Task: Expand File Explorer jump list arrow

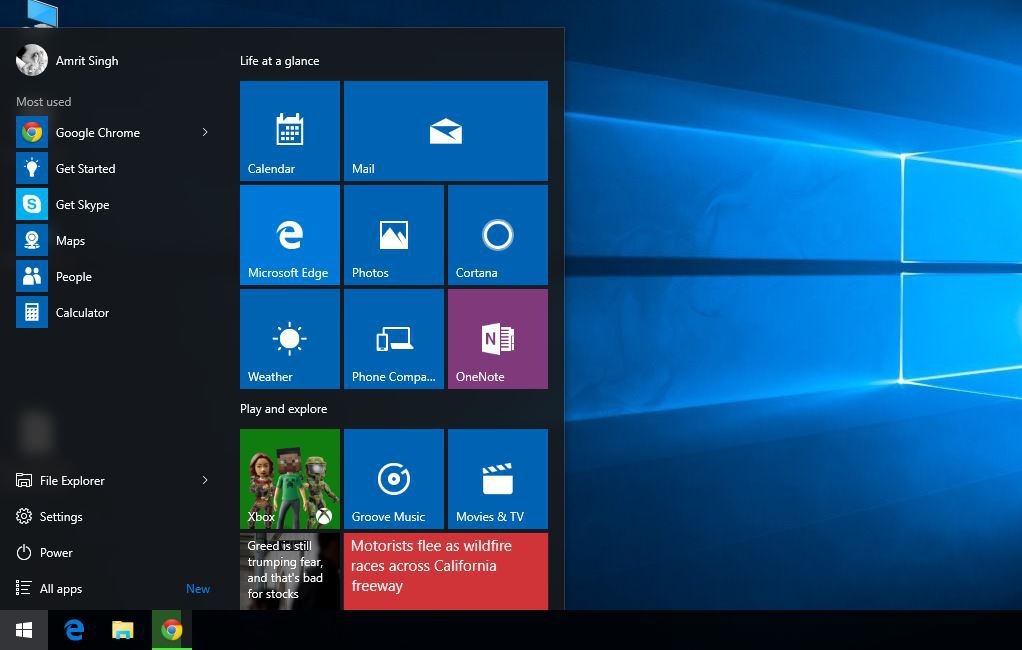Action: pos(205,480)
